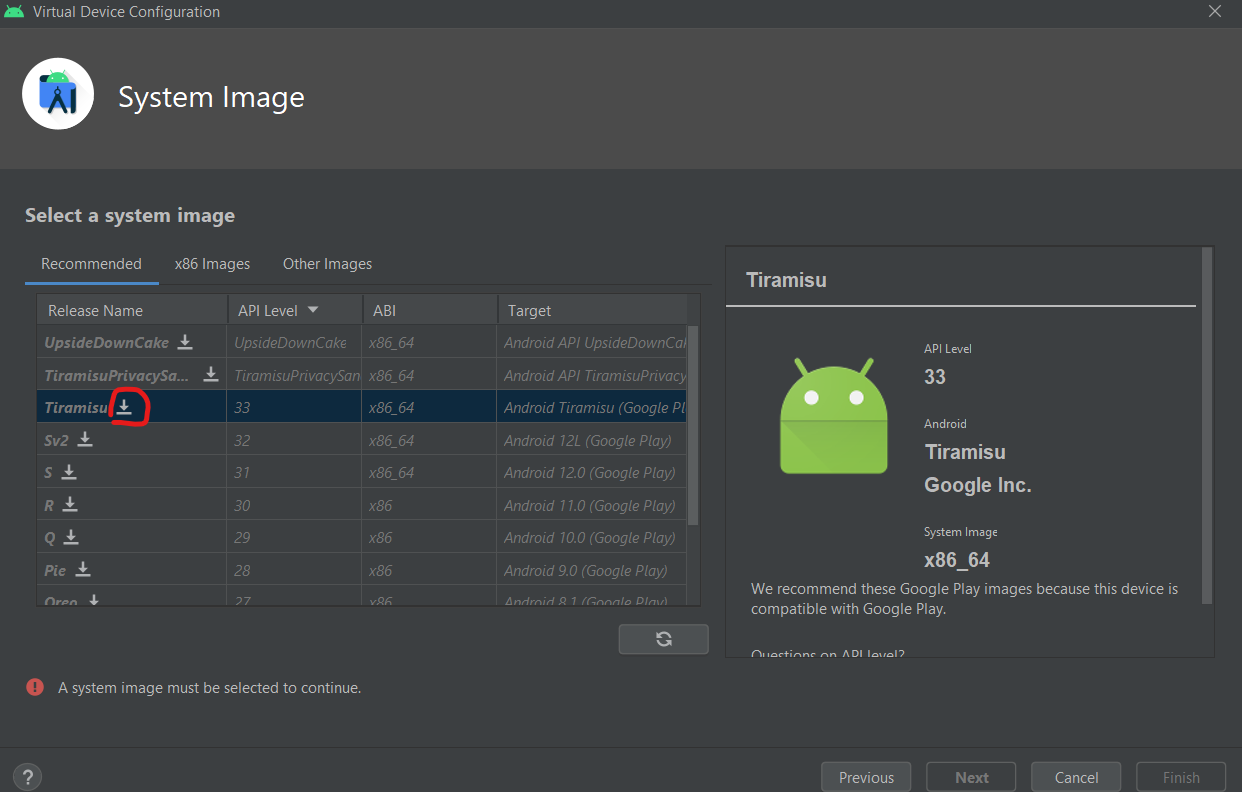Click the red error warning icon
Viewport: 1242px width, 792px height.
point(35,687)
